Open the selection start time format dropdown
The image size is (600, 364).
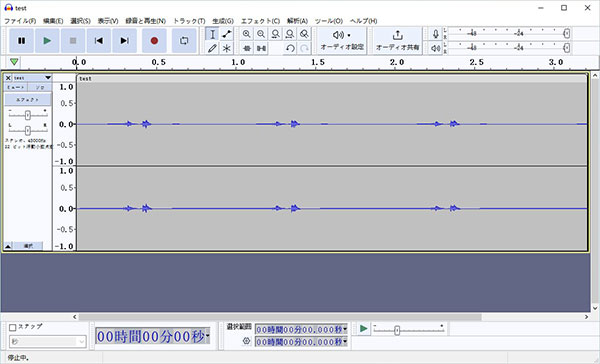(x=345, y=329)
